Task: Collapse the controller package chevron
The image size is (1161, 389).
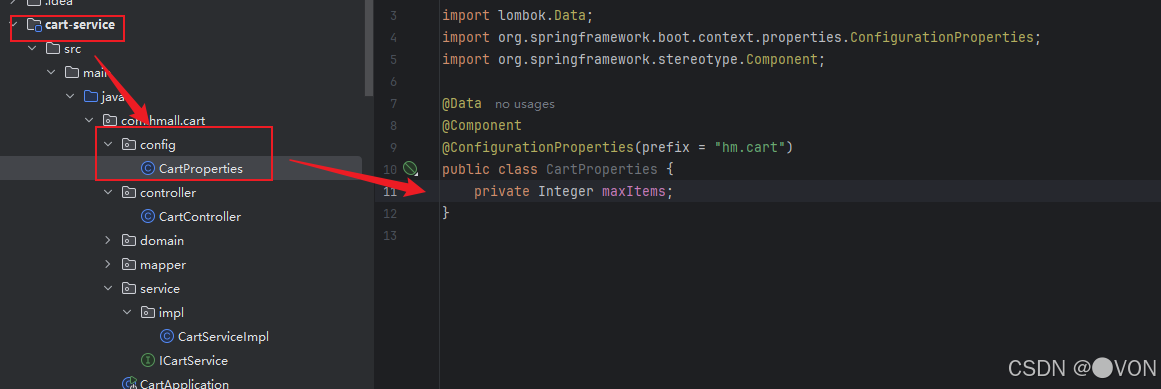Action: point(108,193)
